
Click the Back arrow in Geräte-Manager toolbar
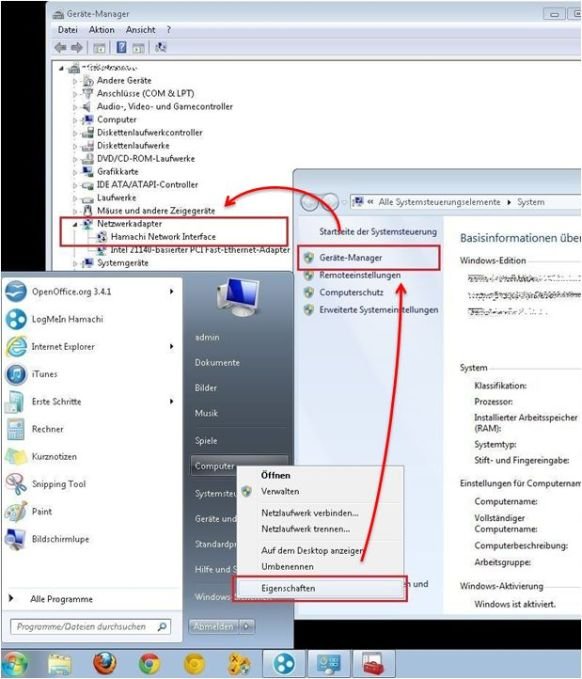60,48
